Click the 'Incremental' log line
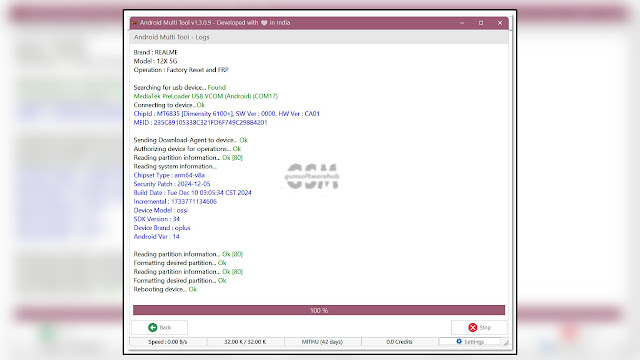Image resolution: width=640 pixels, height=360 pixels. 175,202
